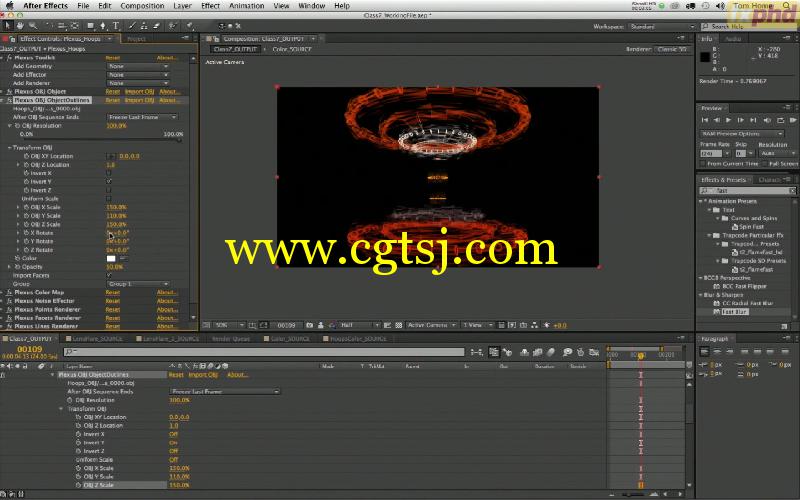Click the Preview play button
This screenshot has width=800, height=500.
tap(729, 120)
